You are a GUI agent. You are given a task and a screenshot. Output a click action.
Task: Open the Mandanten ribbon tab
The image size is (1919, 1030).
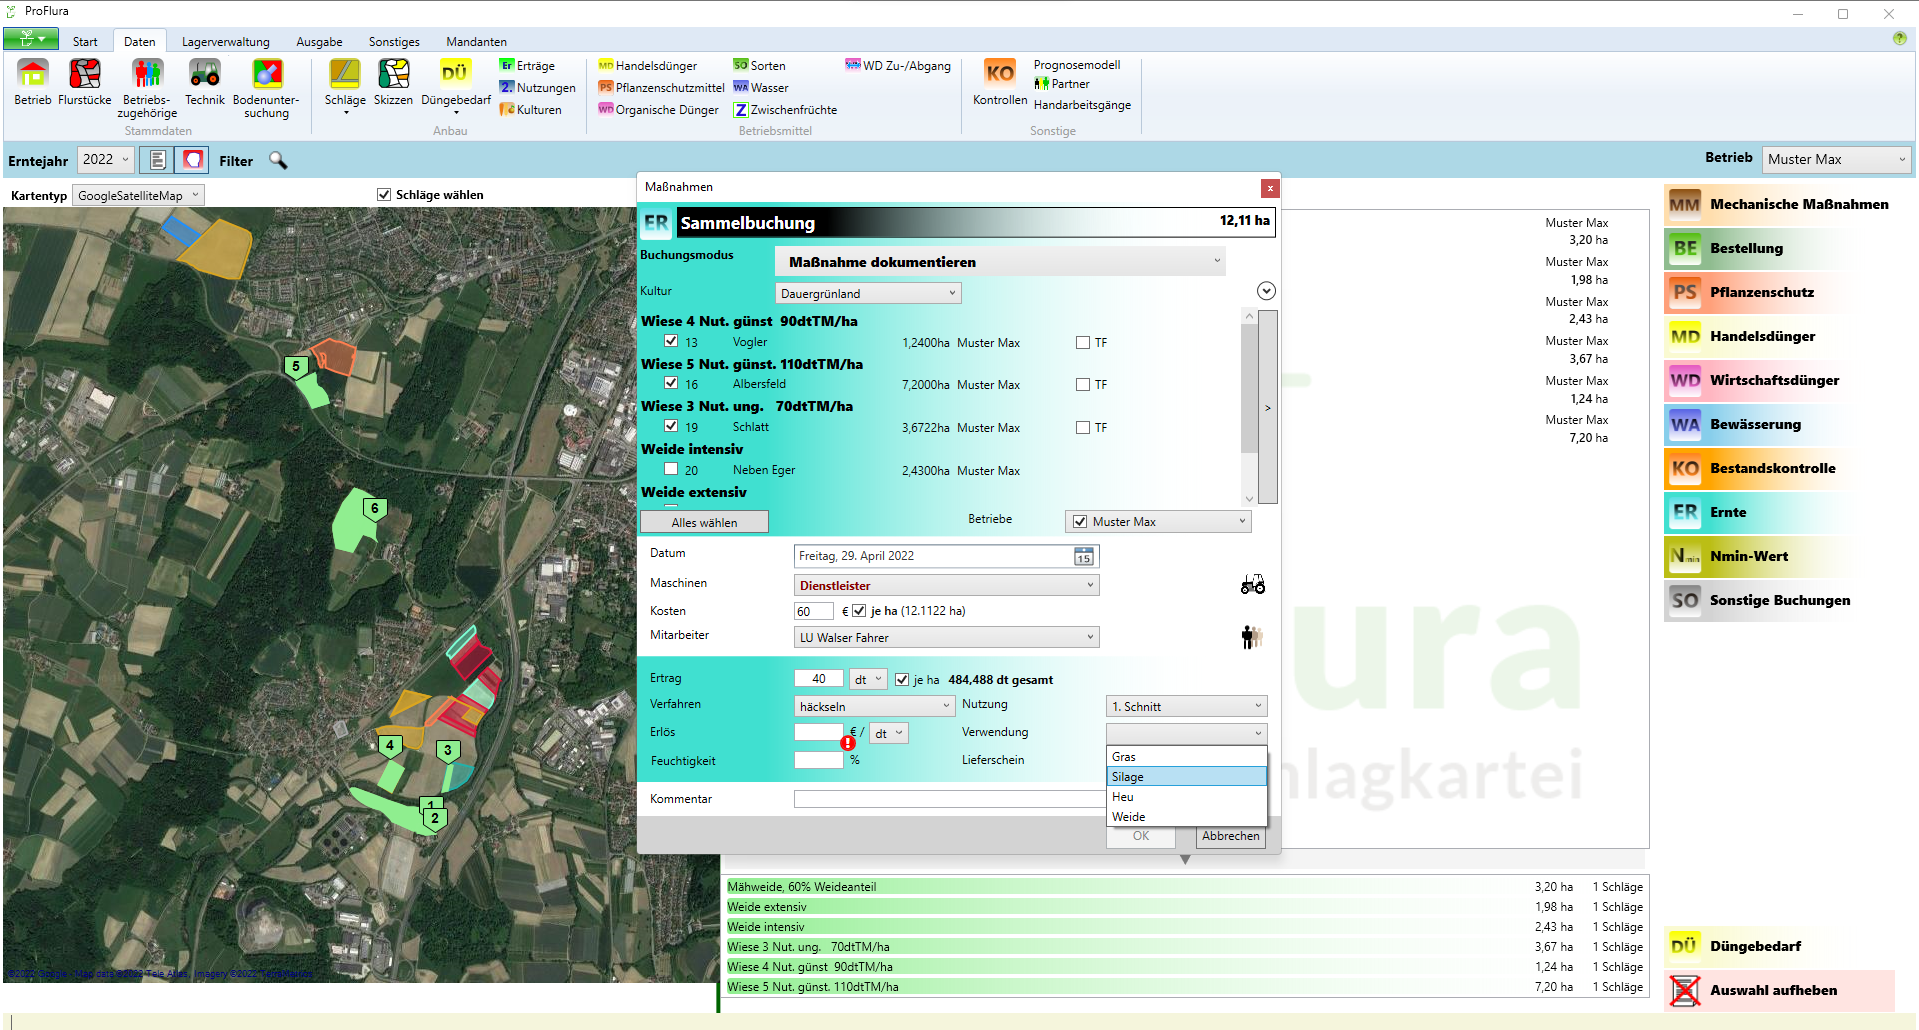tap(476, 42)
